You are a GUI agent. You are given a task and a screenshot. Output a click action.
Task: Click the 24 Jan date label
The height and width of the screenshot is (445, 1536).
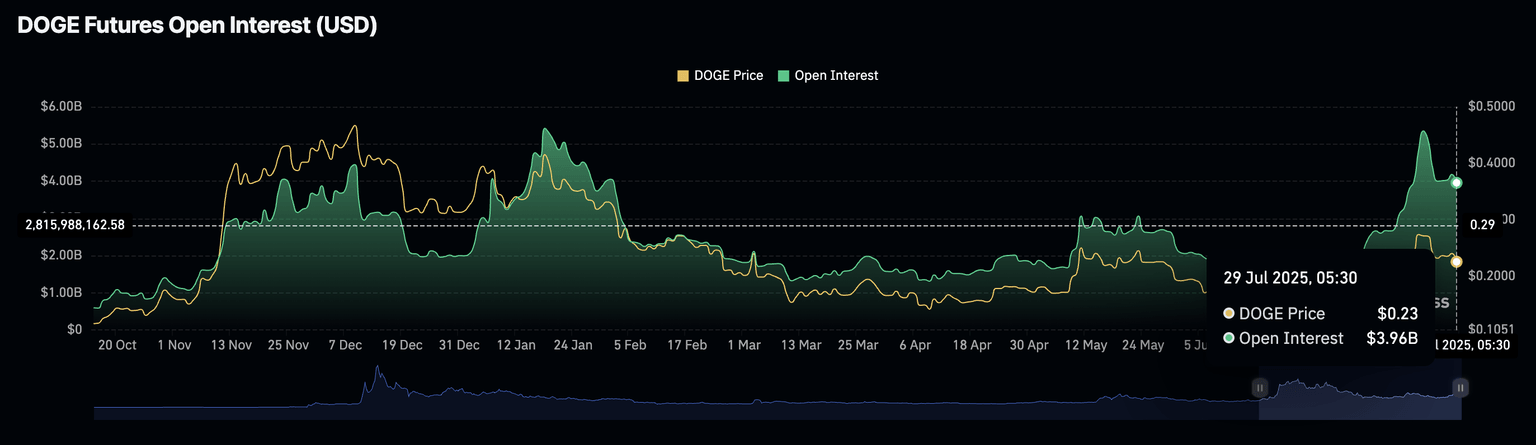(573, 345)
